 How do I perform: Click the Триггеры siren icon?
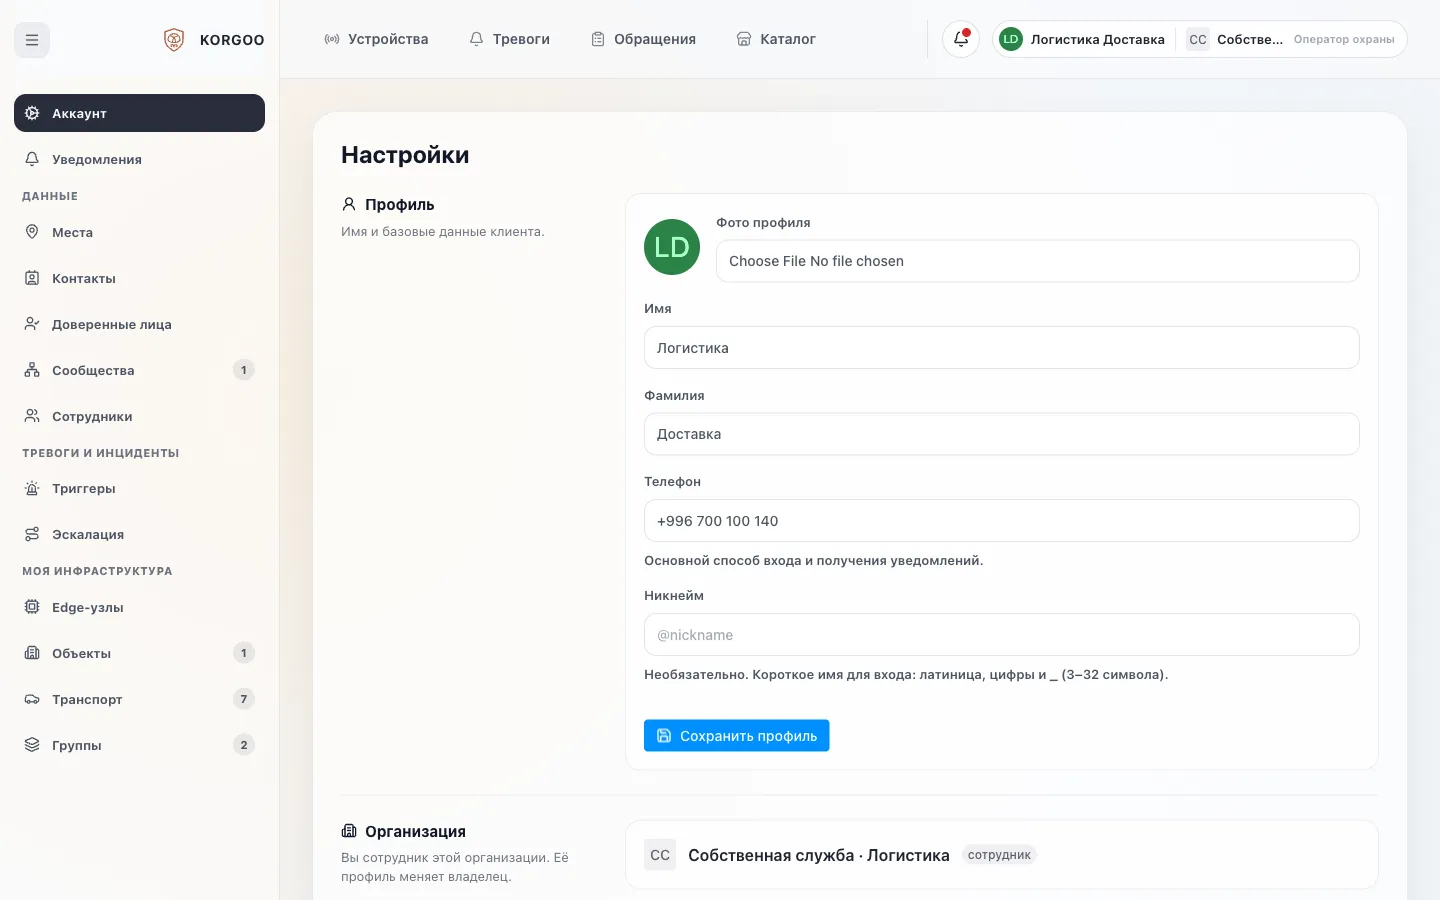[32, 488]
